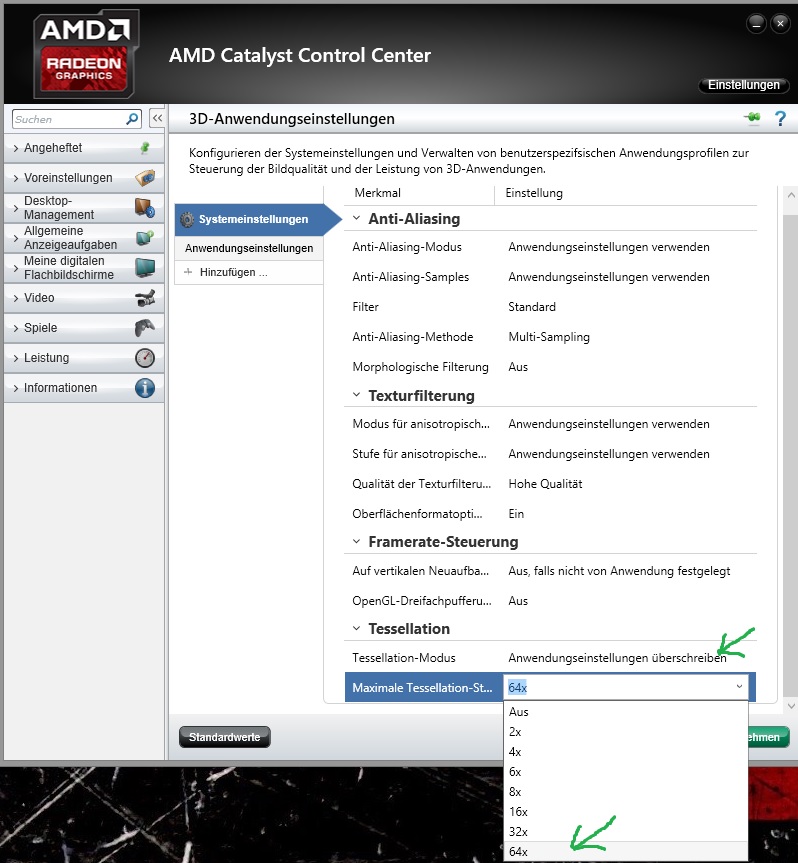
Task: Open the Spiele sidebar section
Action: click(x=84, y=327)
